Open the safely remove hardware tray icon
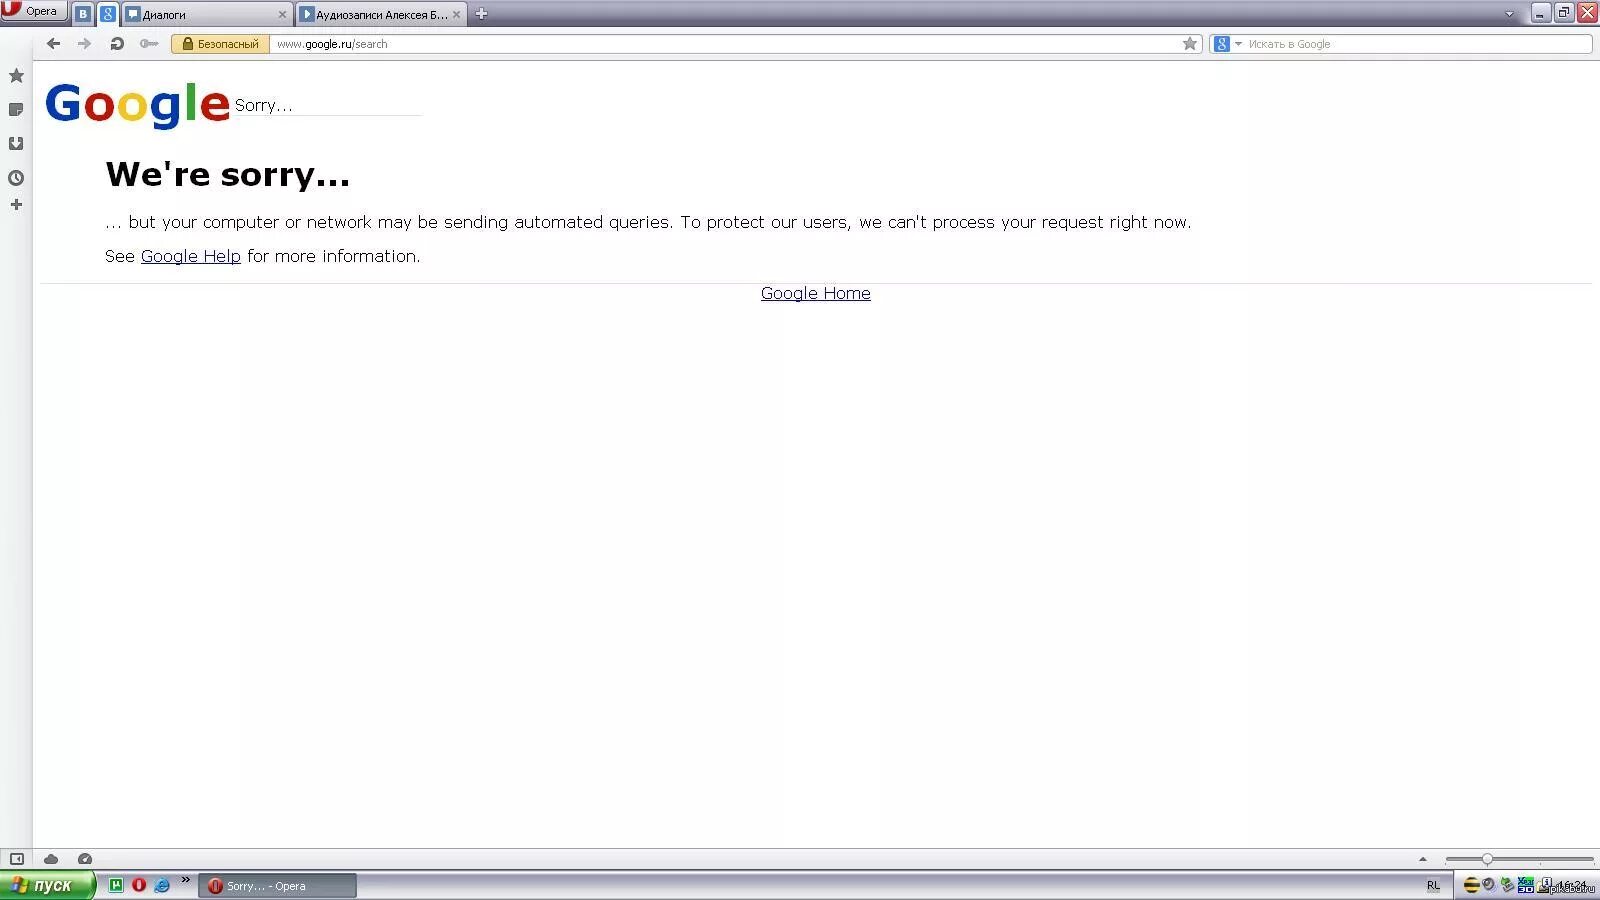The height and width of the screenshot is (900, 1600). pos(1507,885)
